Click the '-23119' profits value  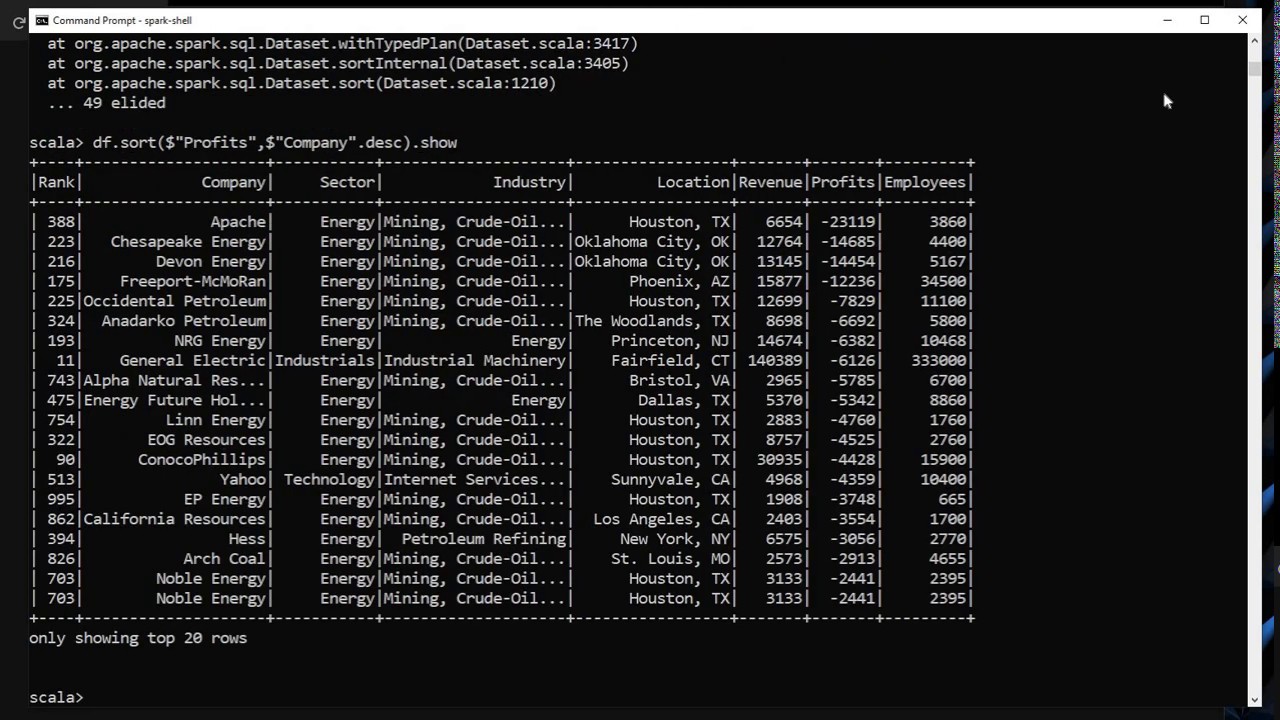[x=848, y=222]
